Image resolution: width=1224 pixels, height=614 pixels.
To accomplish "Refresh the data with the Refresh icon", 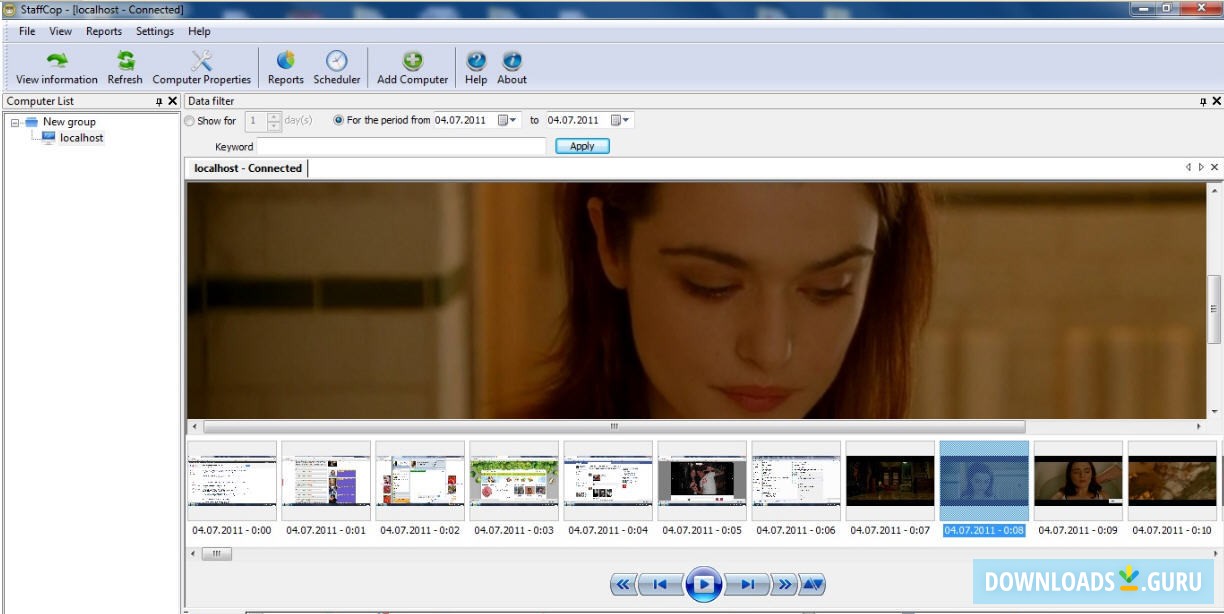I will [x=125, y=68].
